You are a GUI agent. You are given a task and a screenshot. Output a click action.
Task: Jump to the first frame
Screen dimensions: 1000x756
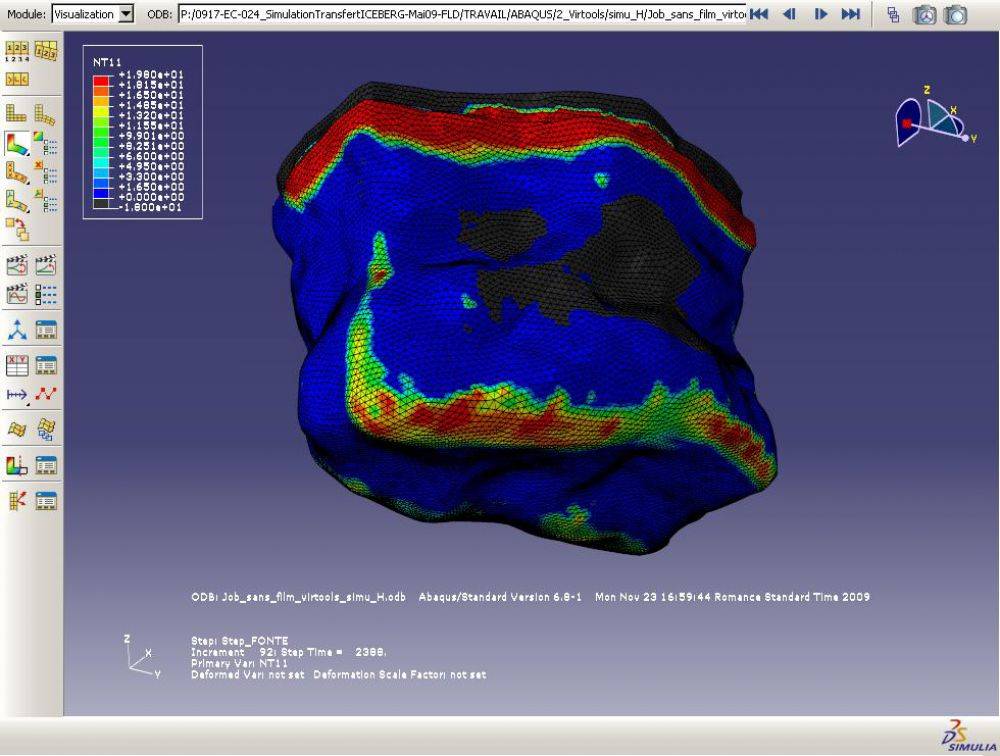point(758,13)
